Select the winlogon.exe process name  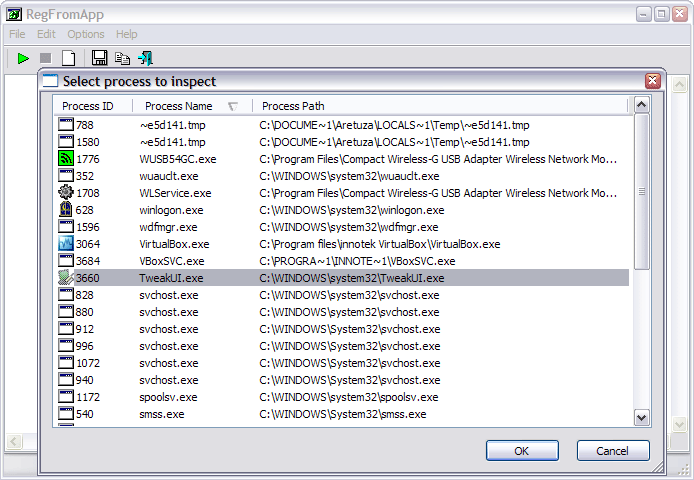[171, 210]
